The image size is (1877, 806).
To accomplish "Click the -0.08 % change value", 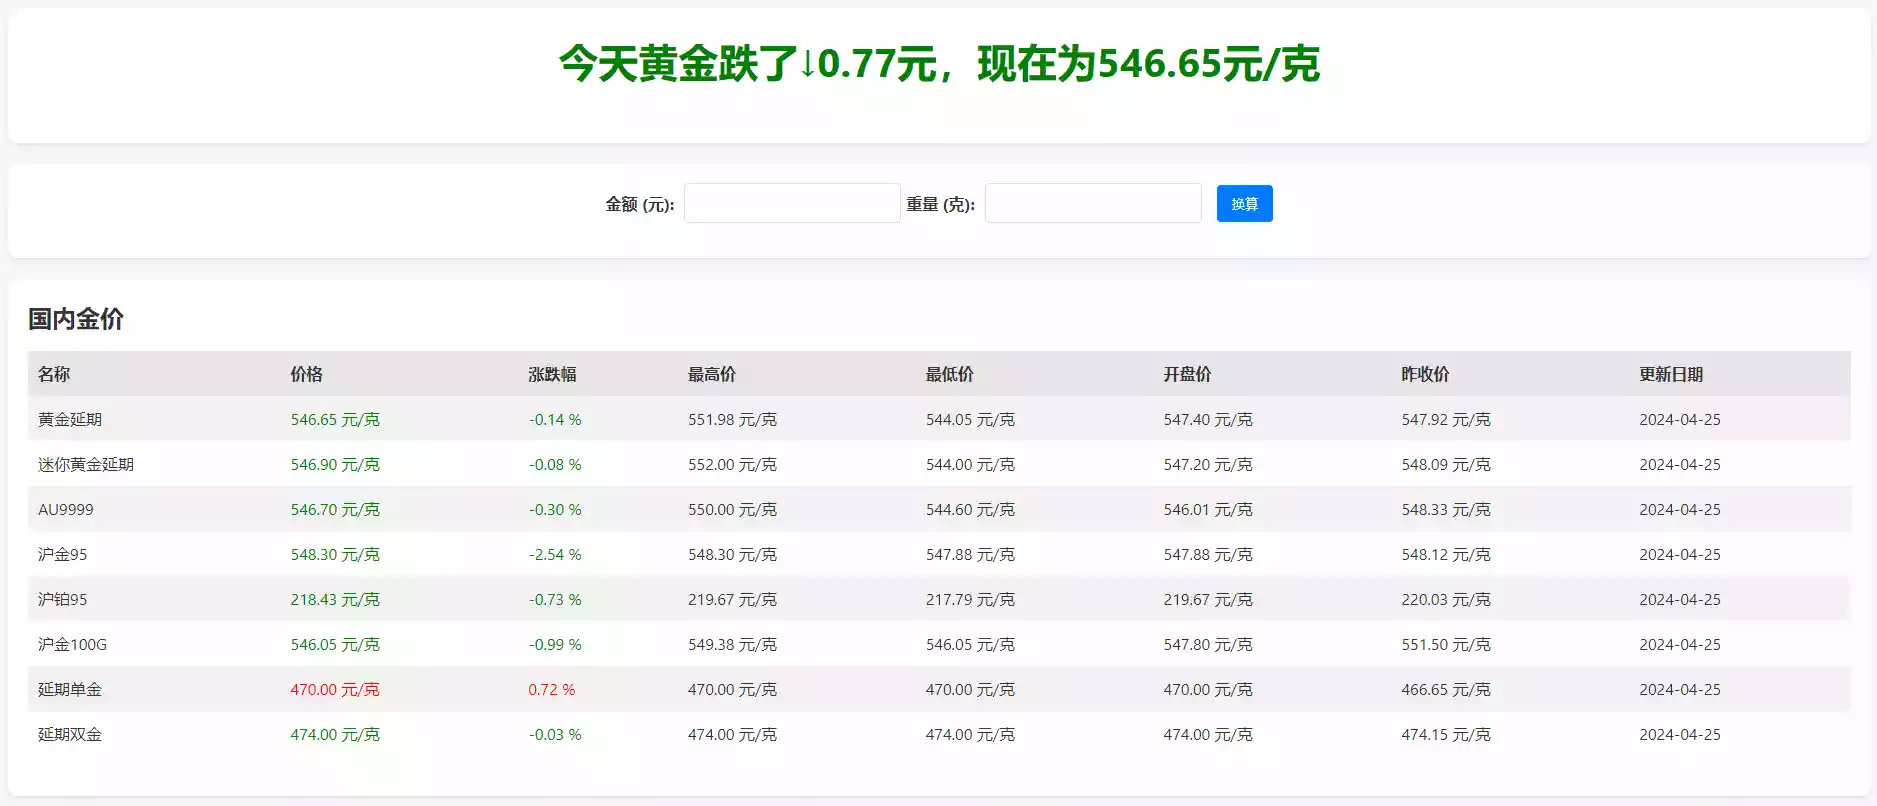I will pyautogui.click(x=555, y=464).
